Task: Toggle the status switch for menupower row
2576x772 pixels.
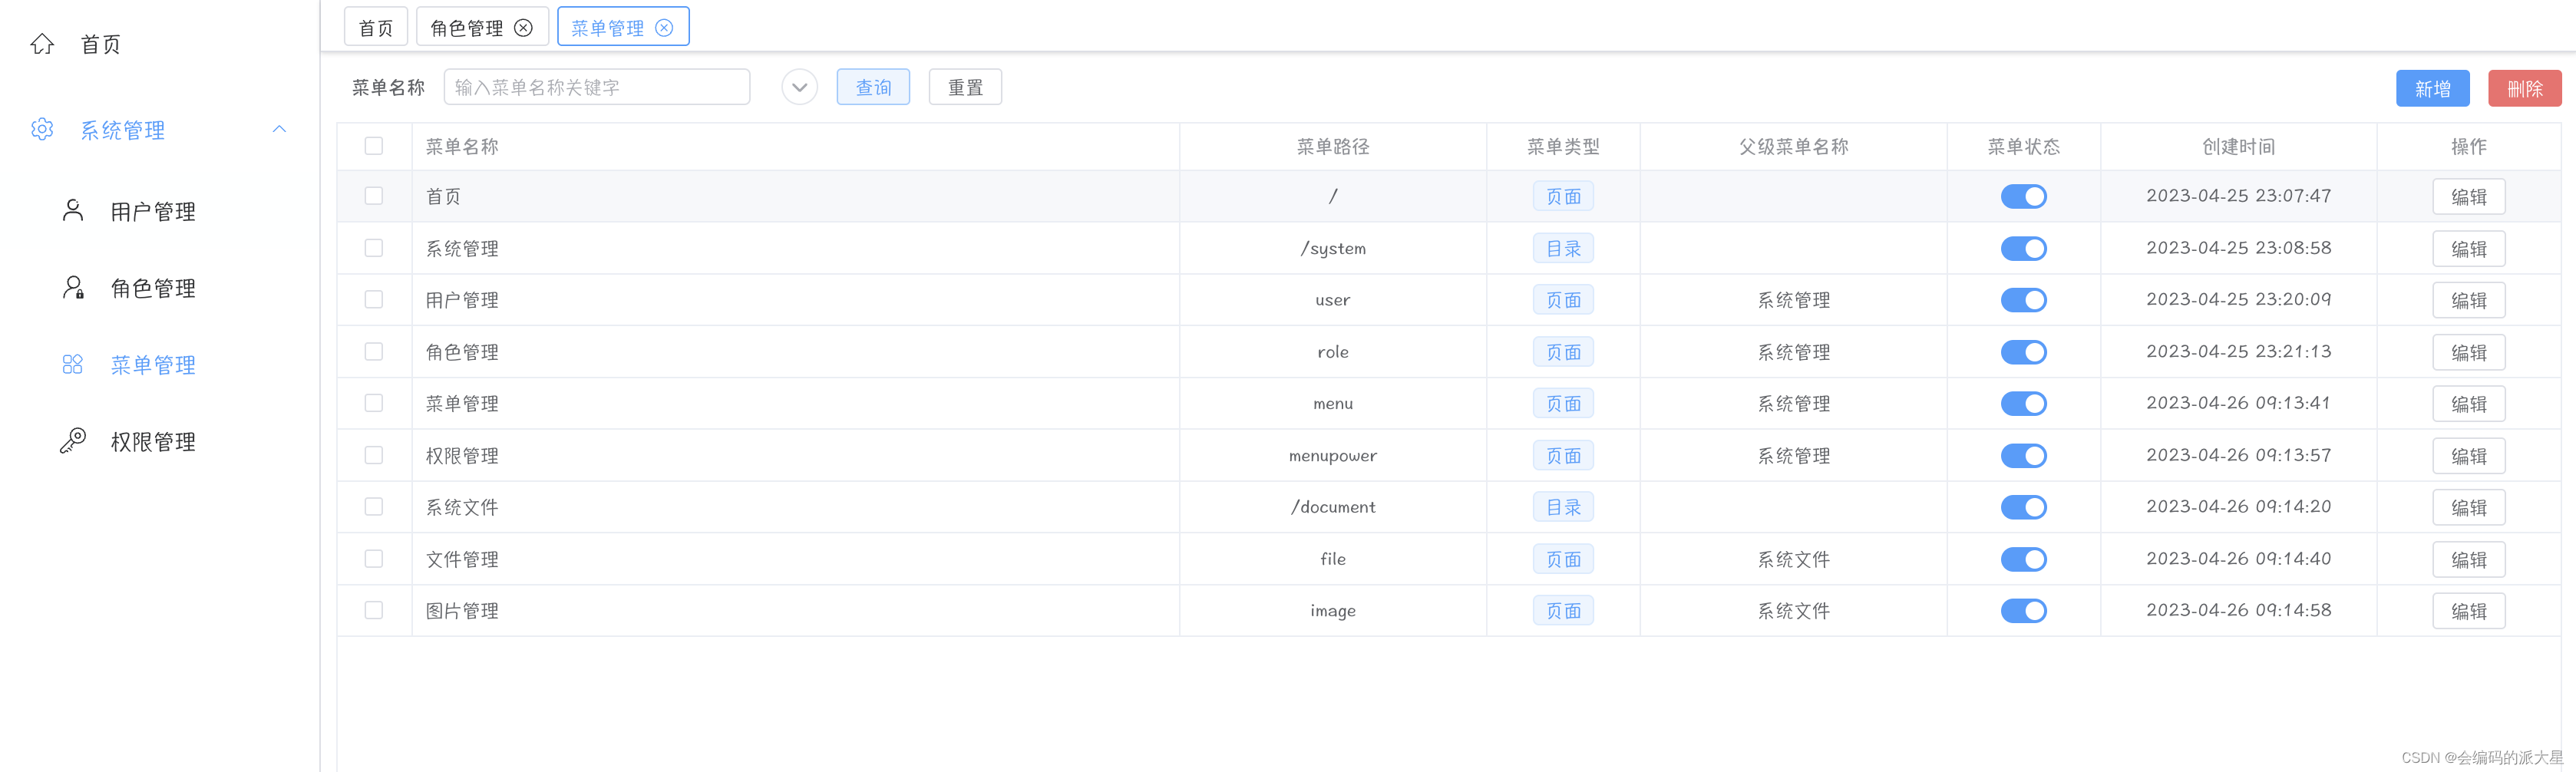Action: [x=2023, y=455]
